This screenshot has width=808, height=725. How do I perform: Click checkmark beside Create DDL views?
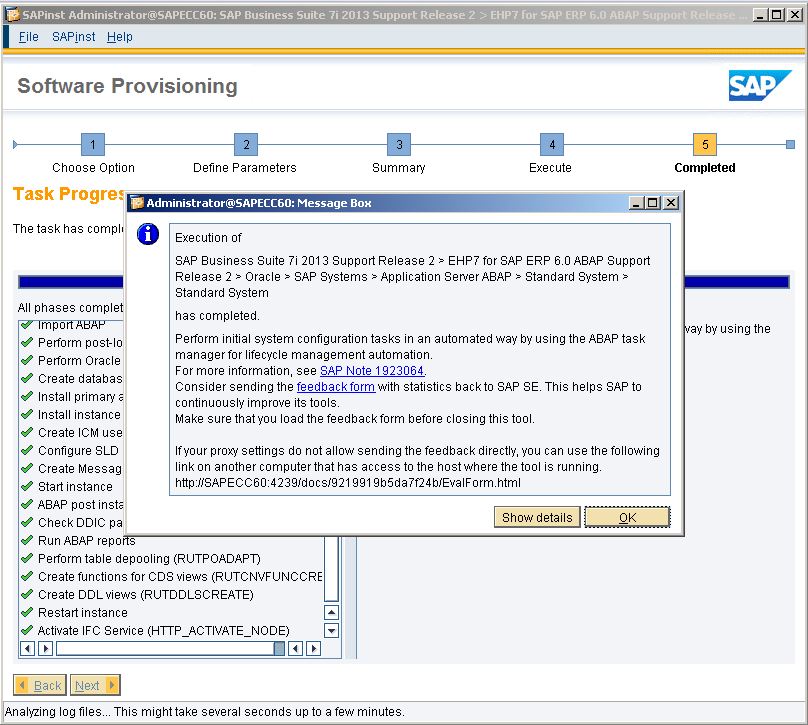(27, 594)
